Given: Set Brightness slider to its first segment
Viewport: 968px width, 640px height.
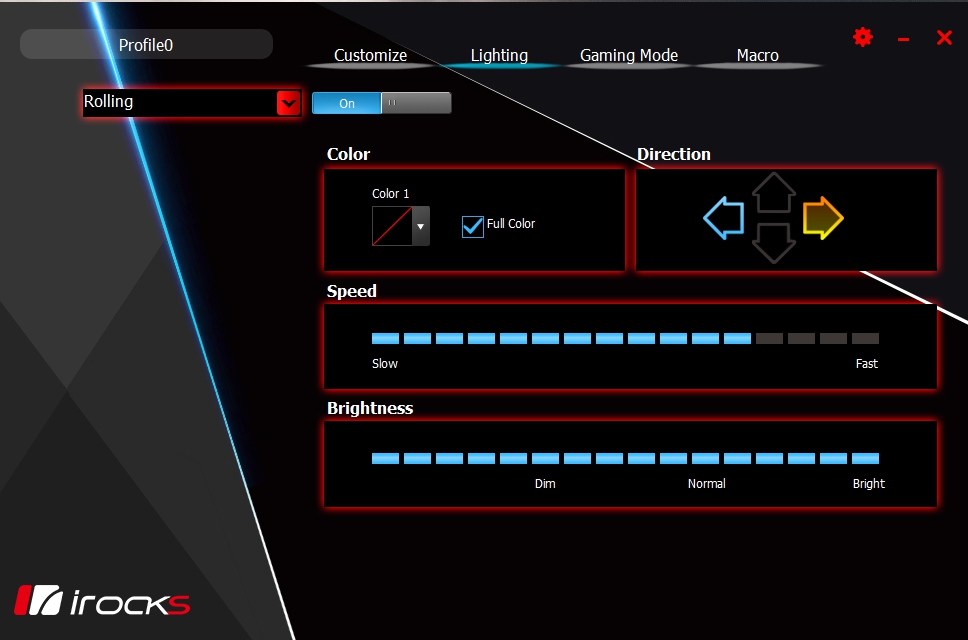Looking at the screenshot, I should pos(385,458).
